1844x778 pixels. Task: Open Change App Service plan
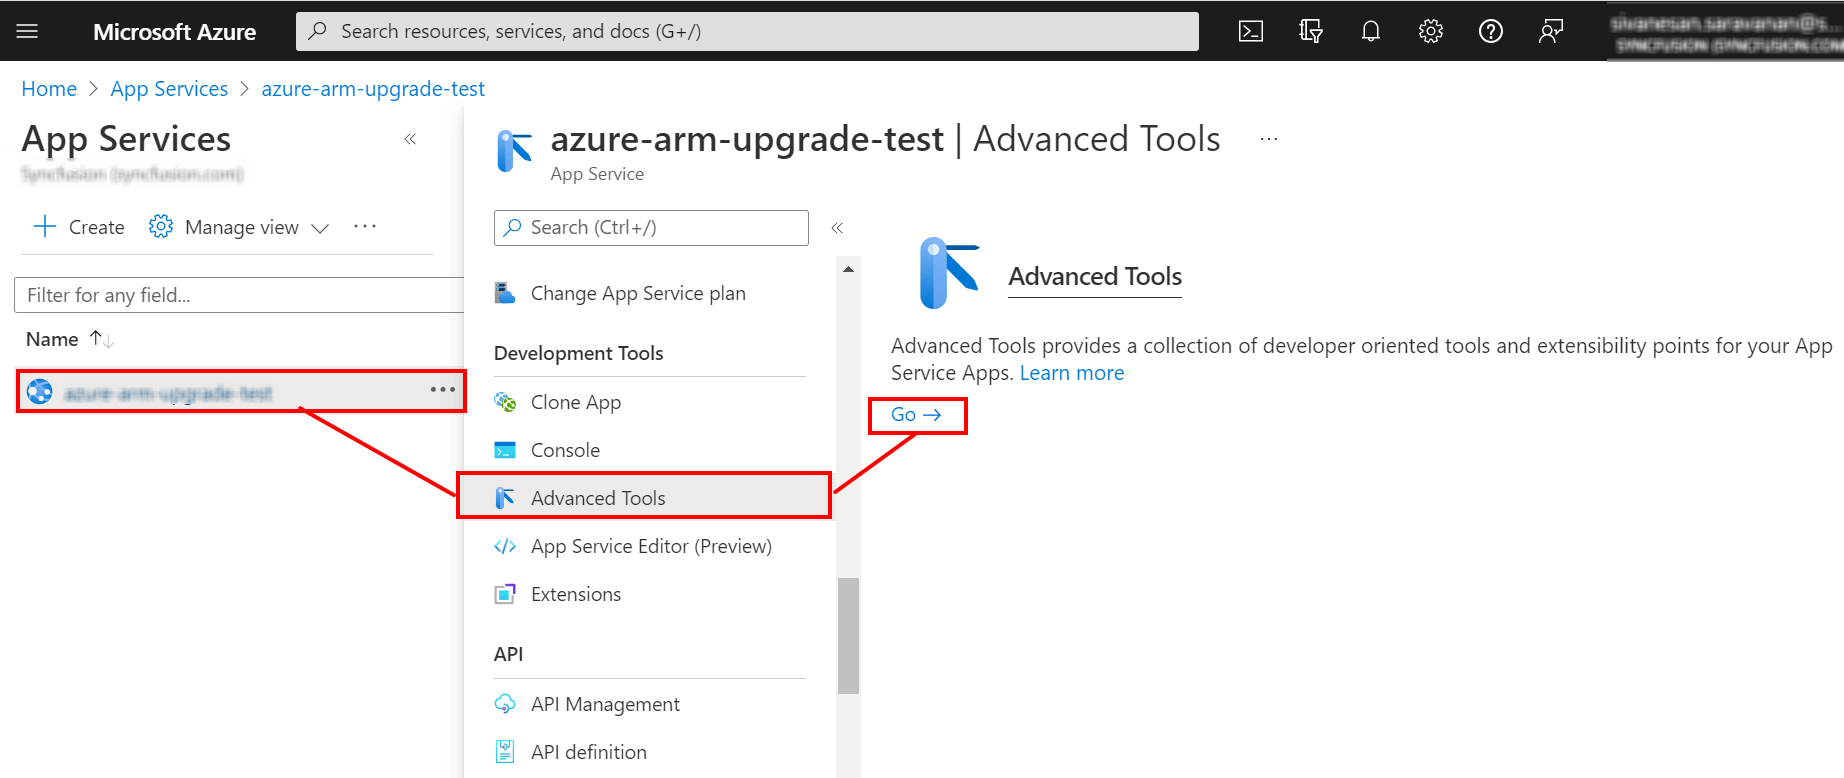(x=638, y=292)
